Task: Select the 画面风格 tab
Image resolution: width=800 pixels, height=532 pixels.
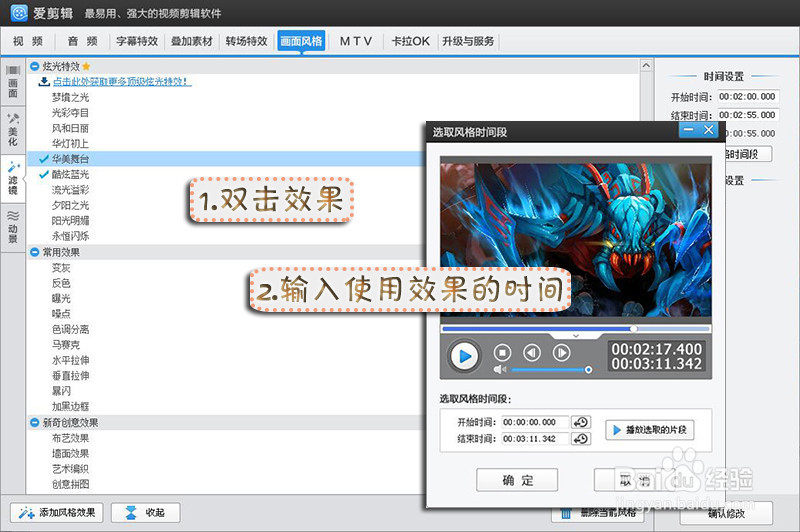Action: pos(302,41)
